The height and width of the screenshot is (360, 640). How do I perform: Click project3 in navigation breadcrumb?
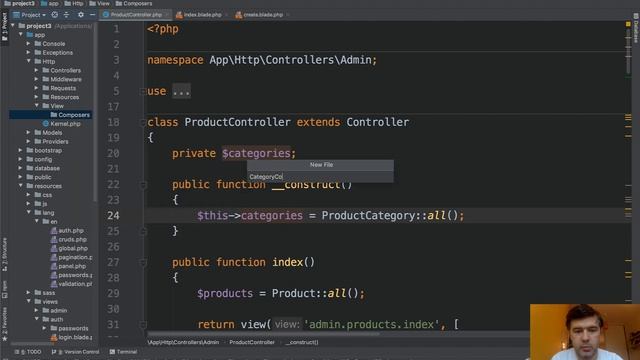tap(20, 4)
